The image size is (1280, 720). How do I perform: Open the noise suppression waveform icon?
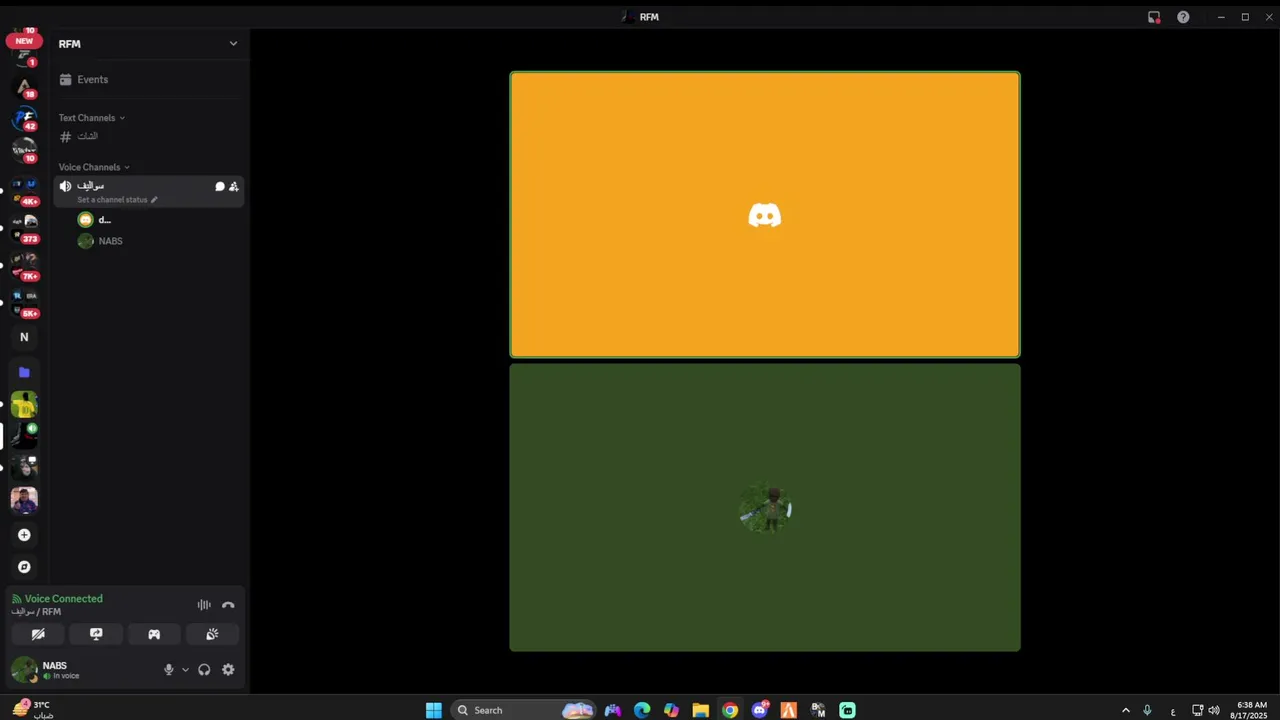(204, 605)
